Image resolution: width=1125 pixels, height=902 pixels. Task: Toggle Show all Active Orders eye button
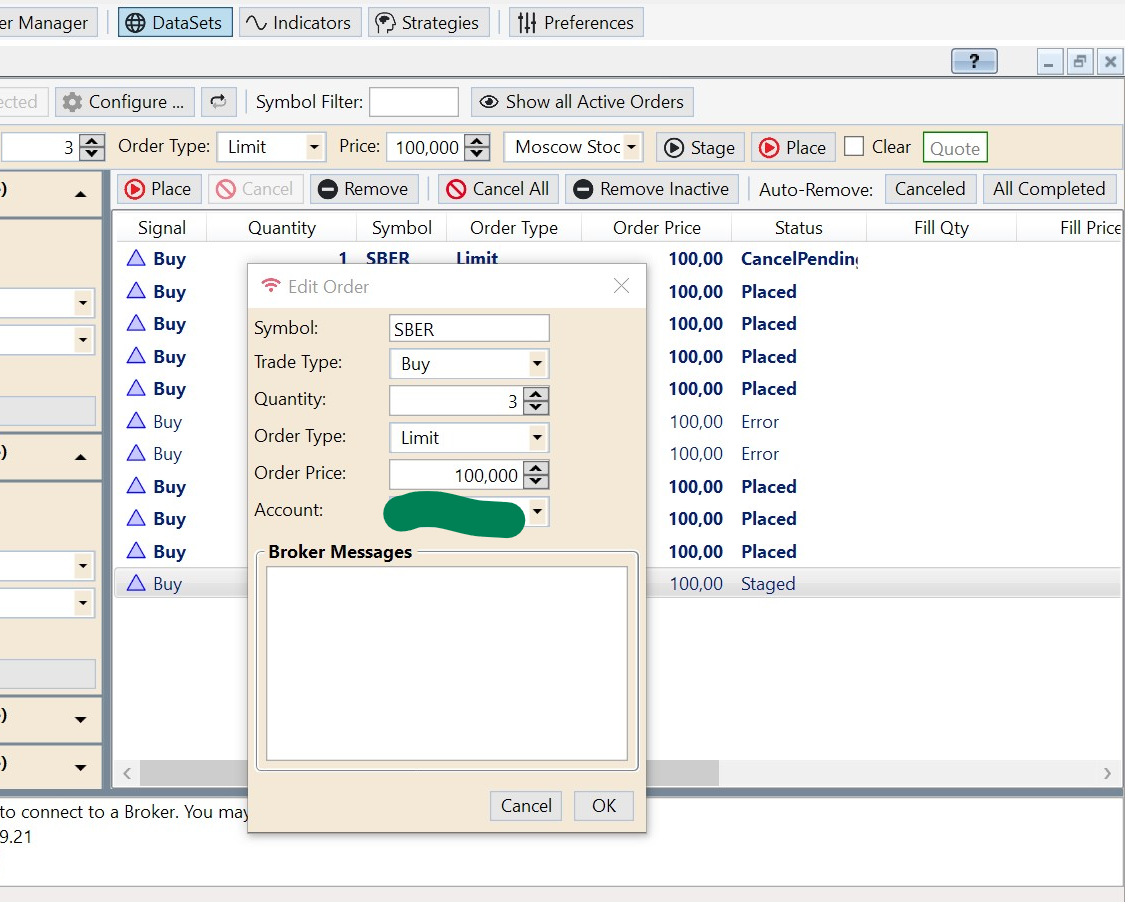pos(582,101)
